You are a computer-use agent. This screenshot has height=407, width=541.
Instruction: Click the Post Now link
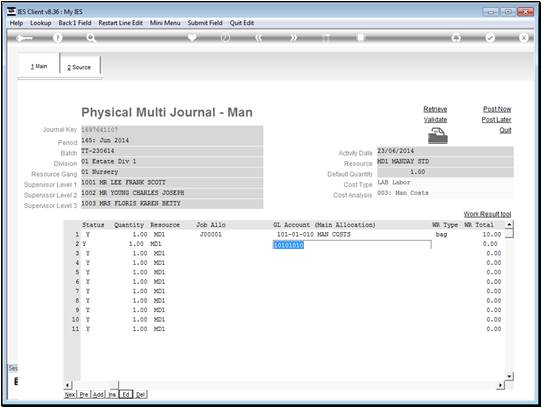pos(497,109)
